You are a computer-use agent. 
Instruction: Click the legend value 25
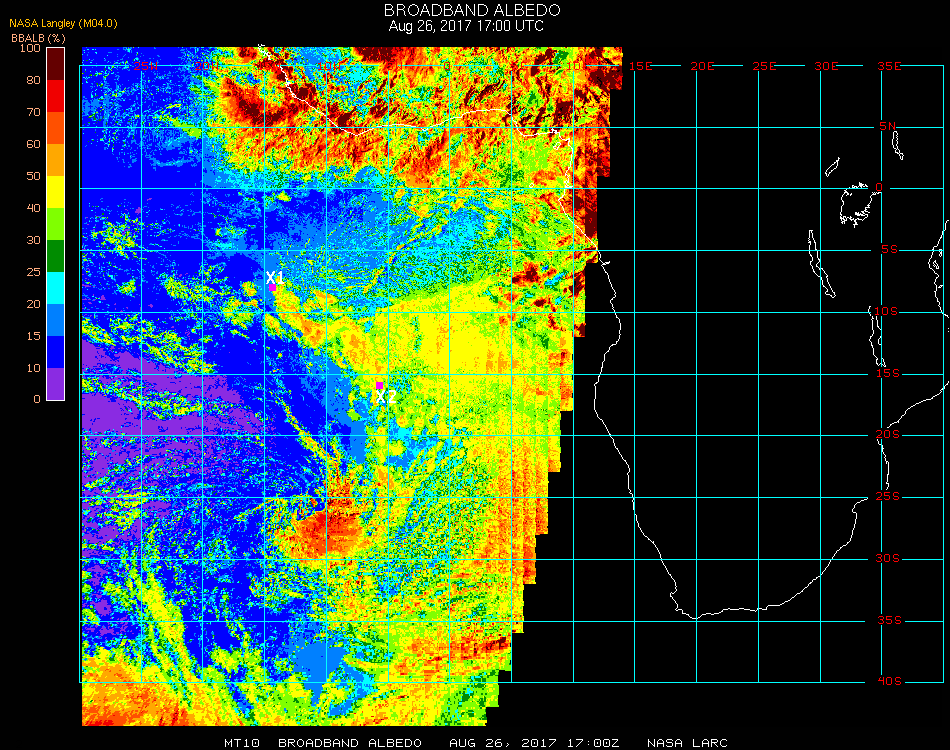[x=33, y=272]
